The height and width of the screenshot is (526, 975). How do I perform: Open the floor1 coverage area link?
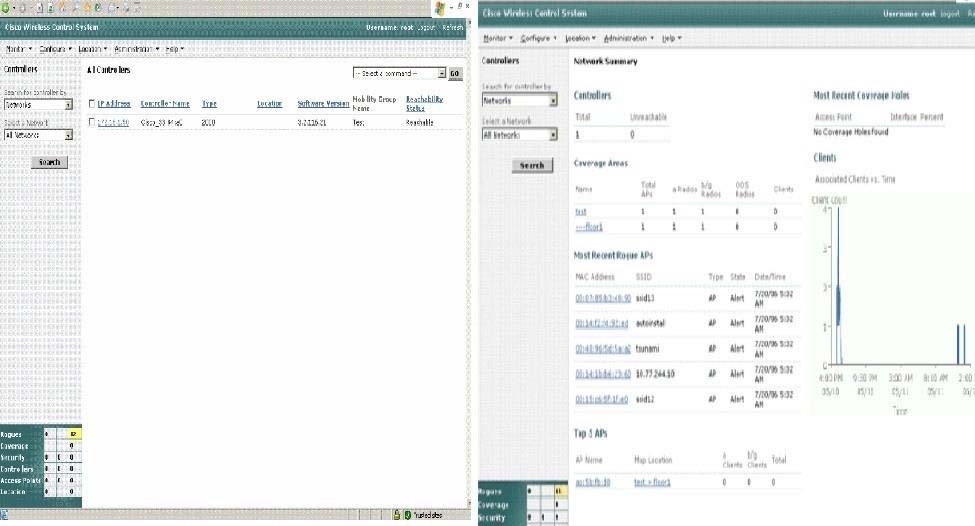click(x=589, y=227)
